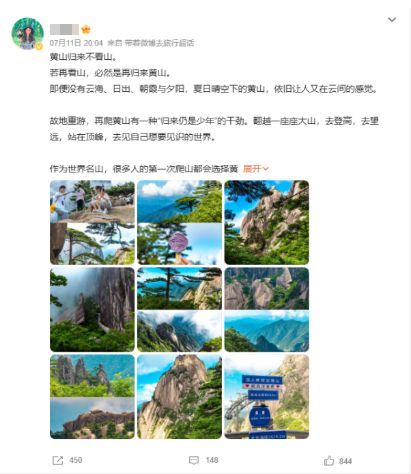Click the poster's profile avatar
The width and height of the screenshot is (411, 474).
point(28,33)
